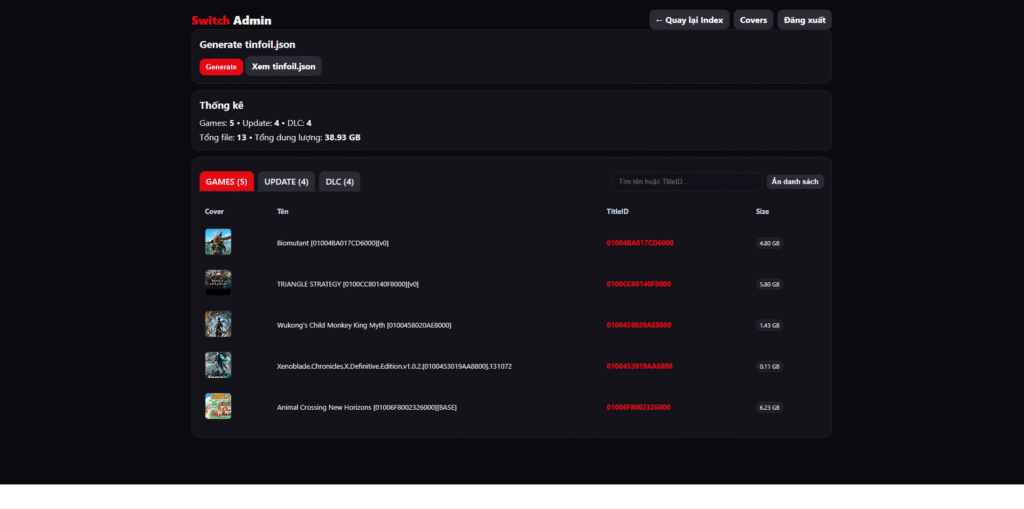Open the Covers page
Viewport: 1024px width, 509px height.
pyautogui.click(x=753, y=20)
